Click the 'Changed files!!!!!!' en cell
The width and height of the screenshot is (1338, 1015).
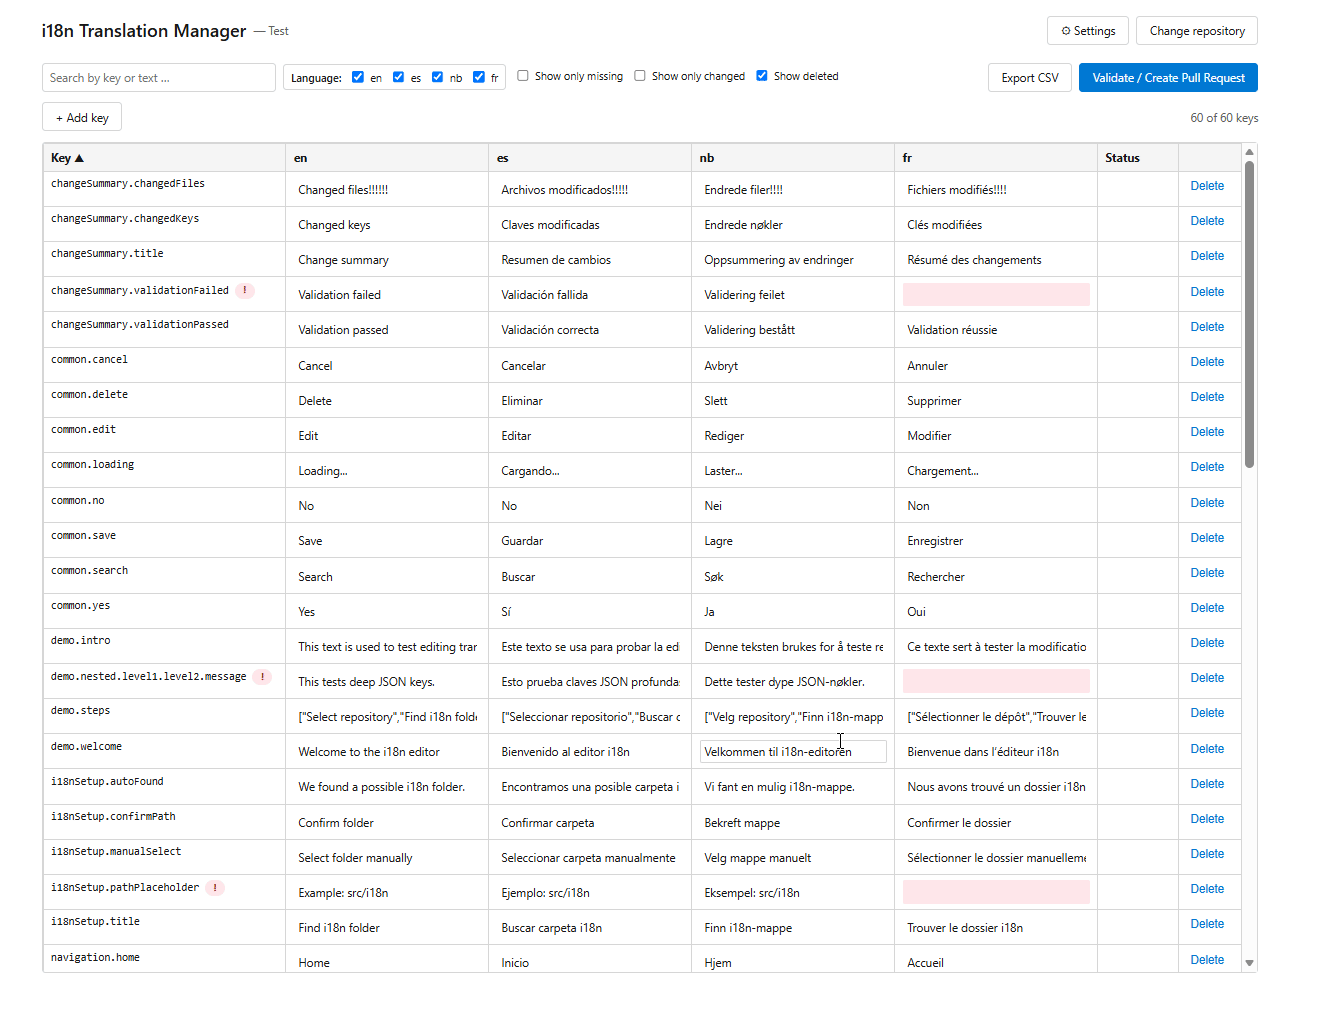coord(387,189)
